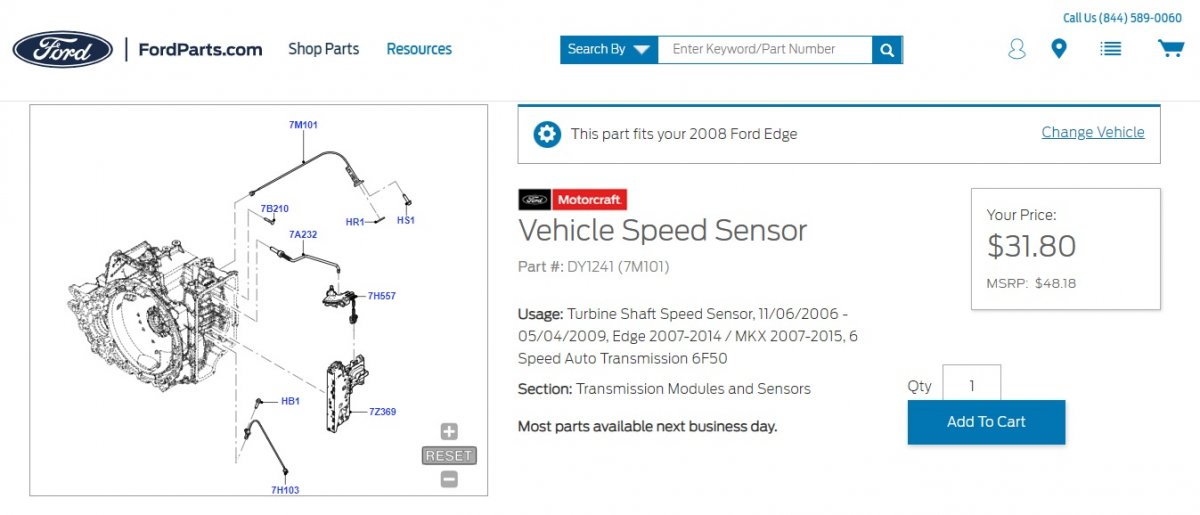Screen dimensions: 1200x515
Task: Click the Change Vehicle link
Action: (x=1092, y=132)
